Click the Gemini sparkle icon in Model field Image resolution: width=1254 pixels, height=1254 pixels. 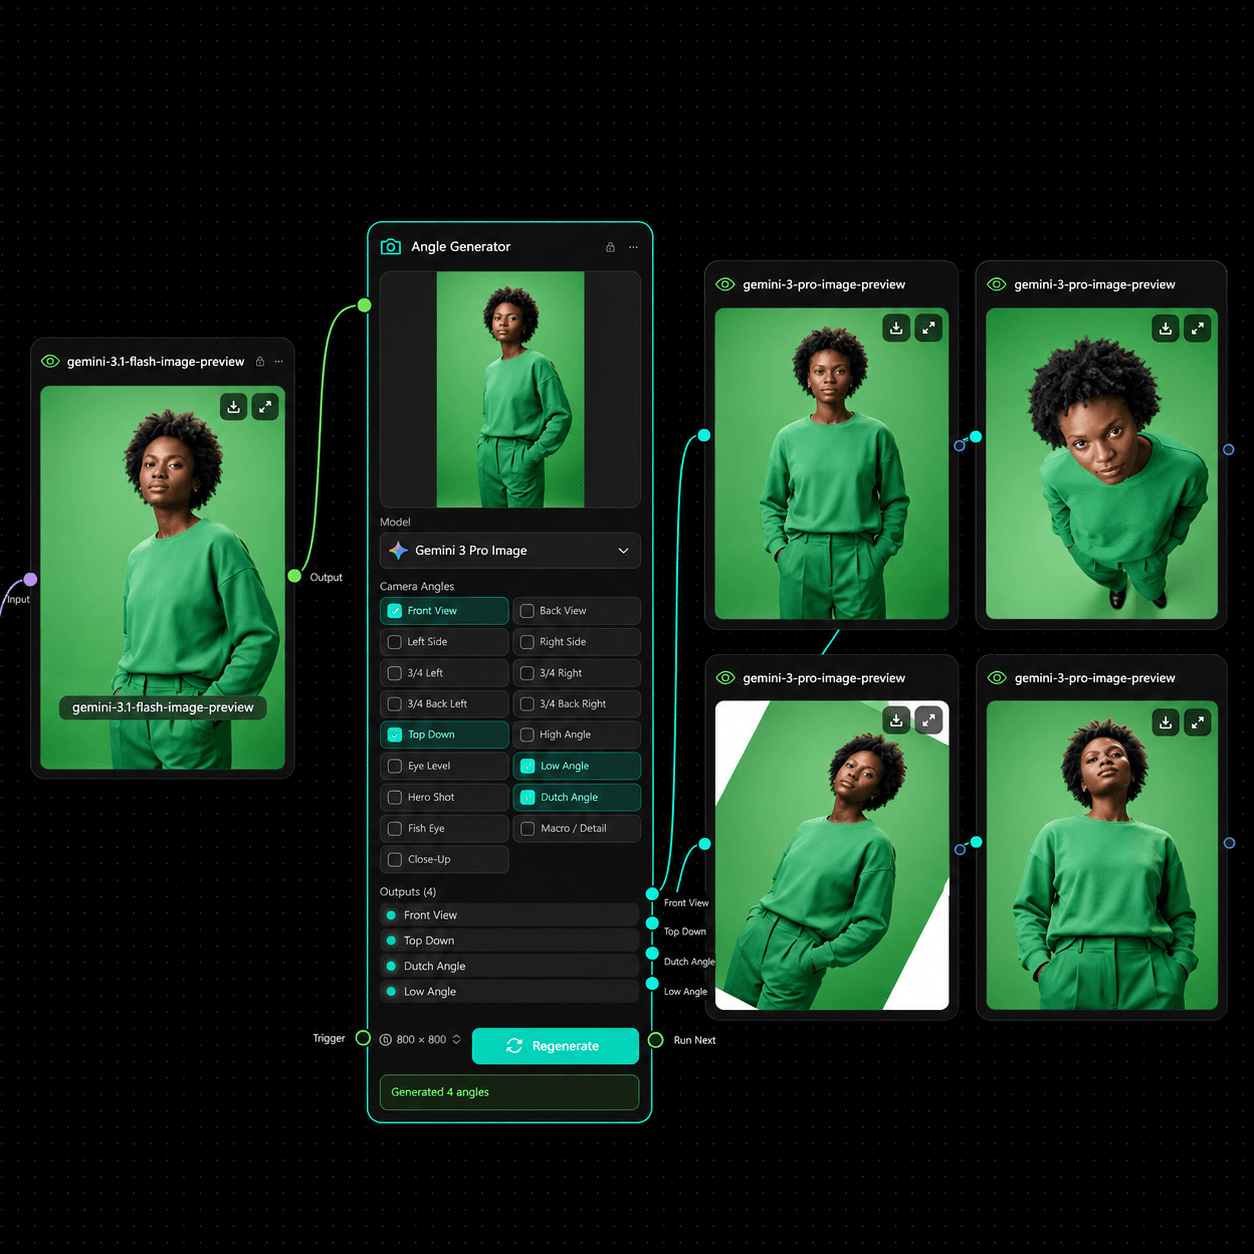(x=398, y=551)
